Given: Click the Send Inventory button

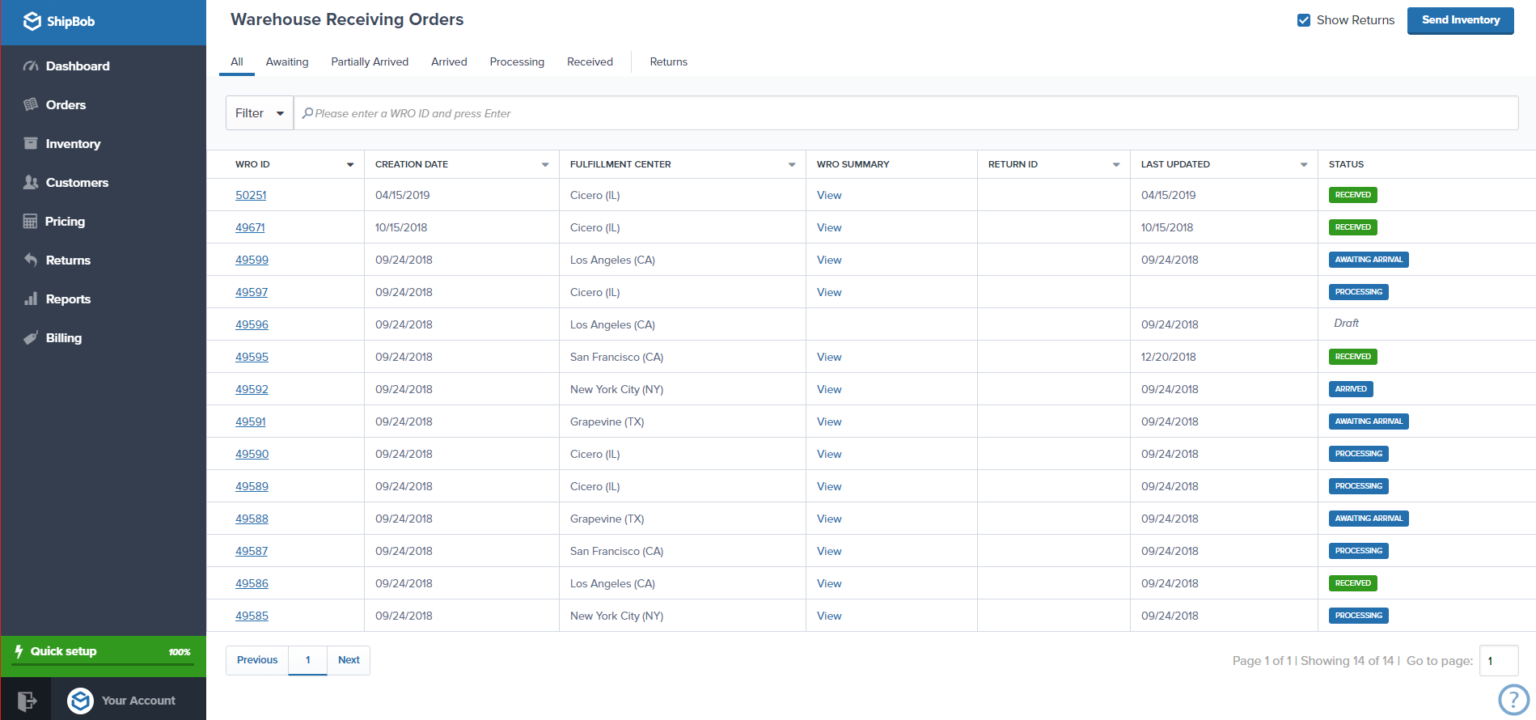Looking at the screenshot, I should click(x=1460, y=20).
